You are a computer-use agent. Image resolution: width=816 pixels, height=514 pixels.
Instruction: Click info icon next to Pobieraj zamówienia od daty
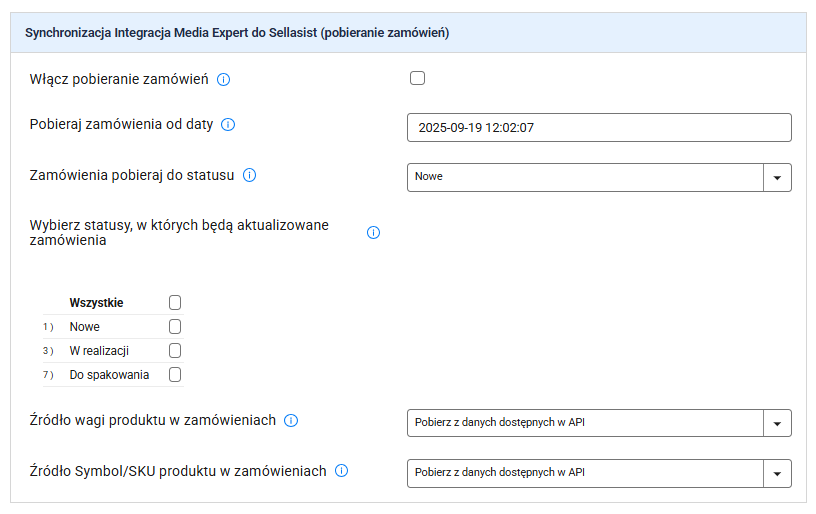click(228, 125)
